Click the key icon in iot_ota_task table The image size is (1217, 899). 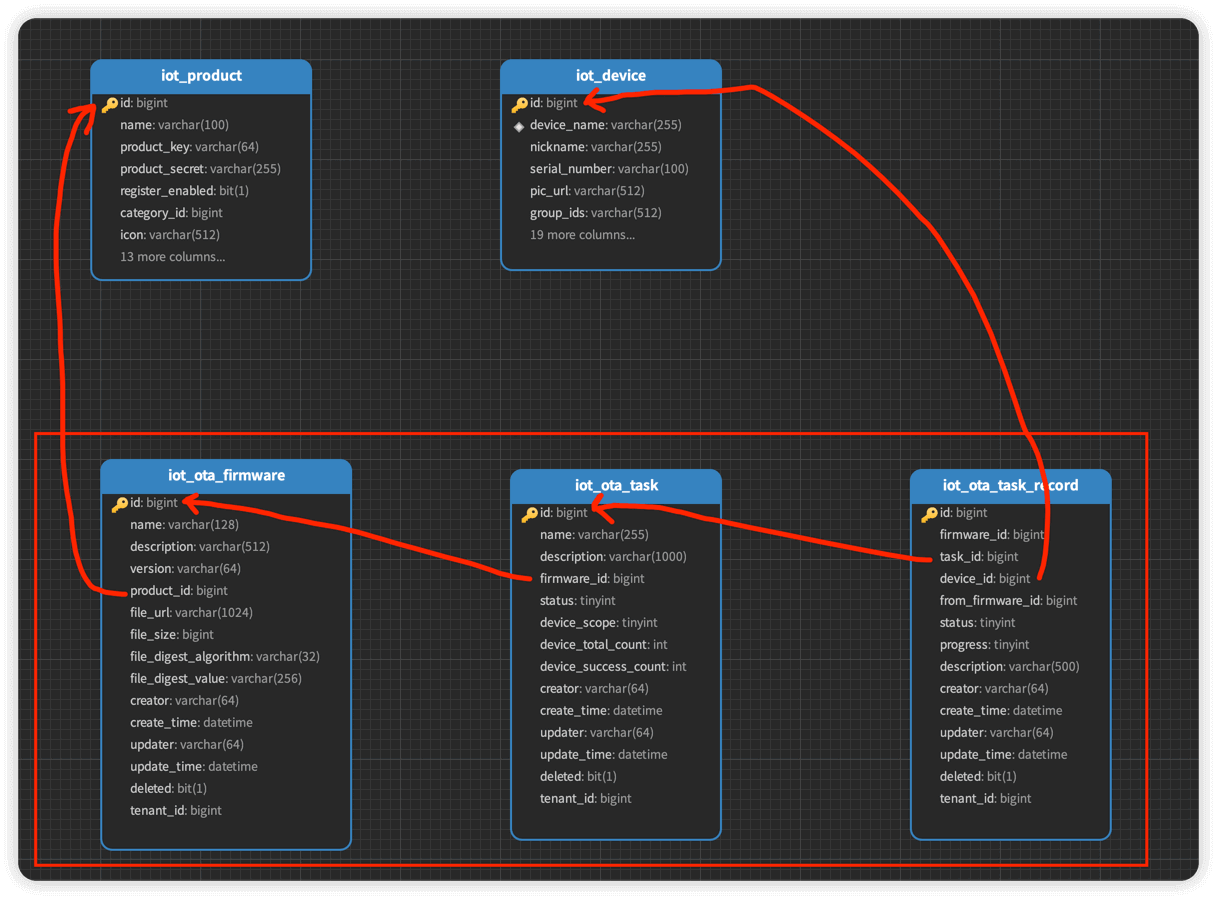click(529, 514)
